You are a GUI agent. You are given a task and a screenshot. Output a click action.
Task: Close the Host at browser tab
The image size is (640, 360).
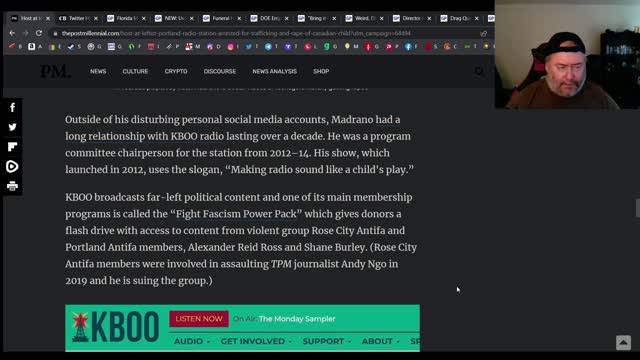click(48, 18)
